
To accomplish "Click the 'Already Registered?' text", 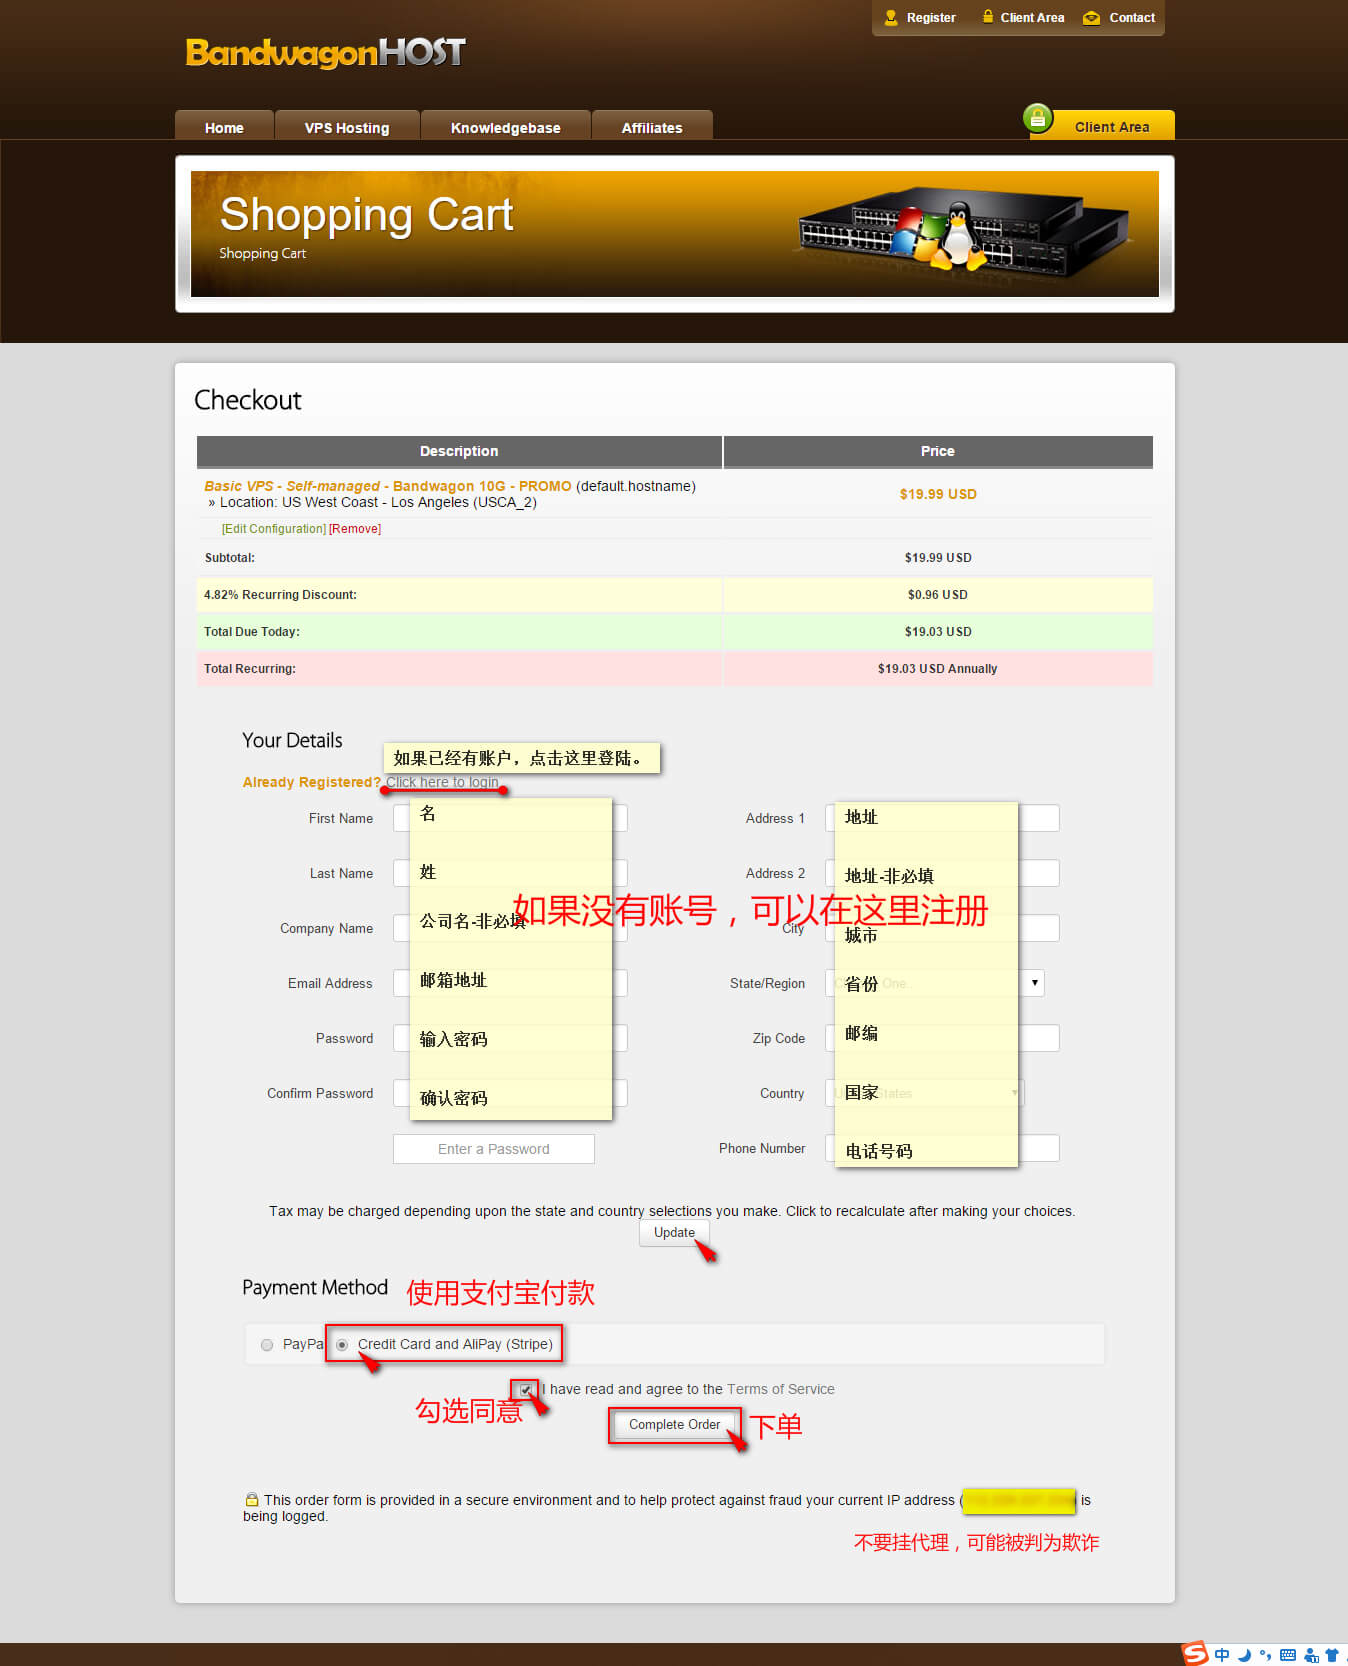I will click(x=311, y=782).
